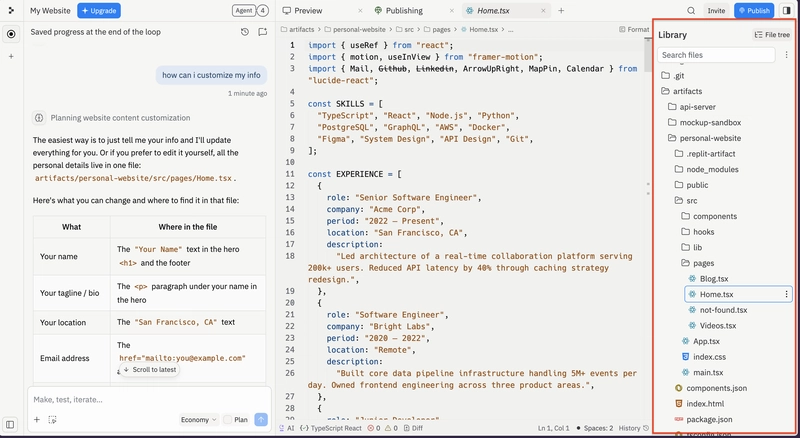
Task: Click the My Website project name
Action: [x=50, y=11]
